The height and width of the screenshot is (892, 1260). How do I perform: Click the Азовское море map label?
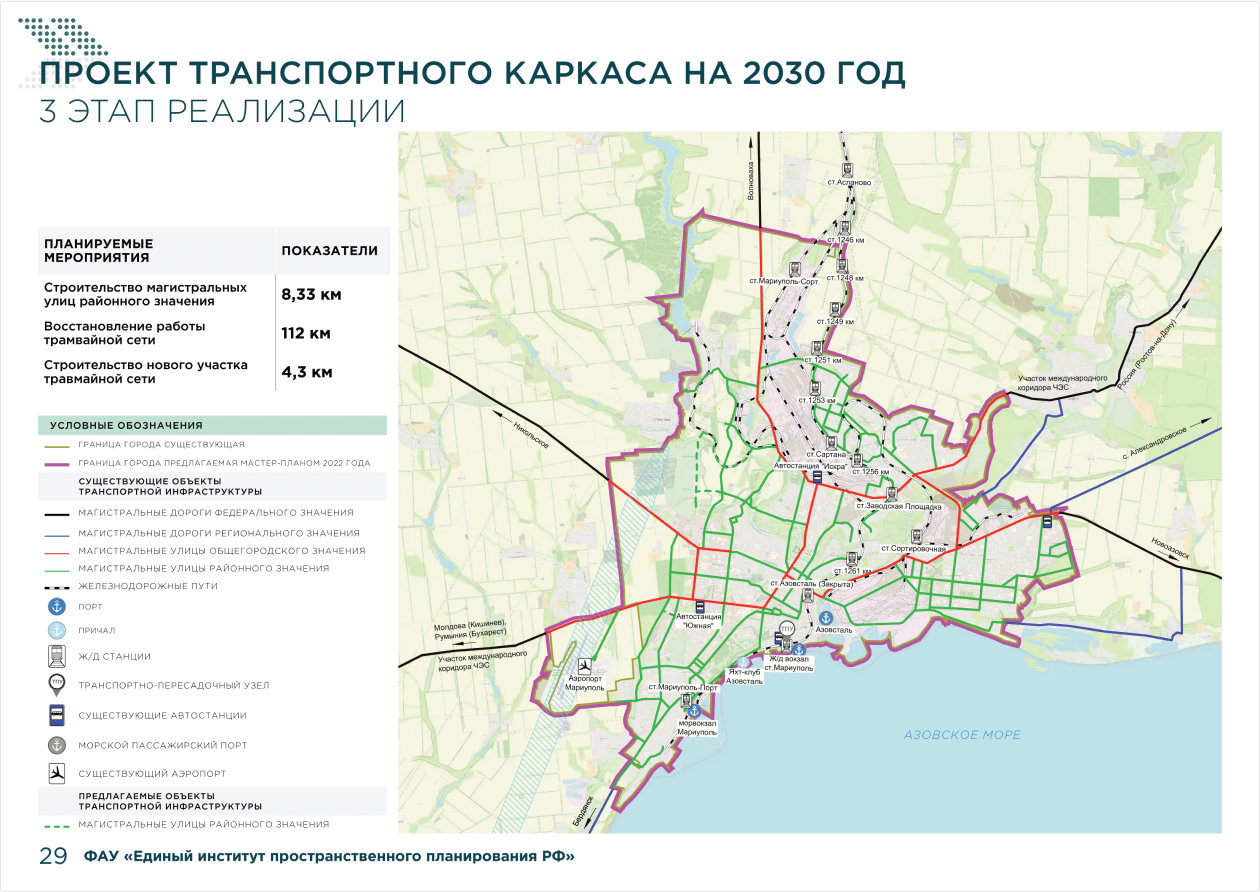(962, 735)
